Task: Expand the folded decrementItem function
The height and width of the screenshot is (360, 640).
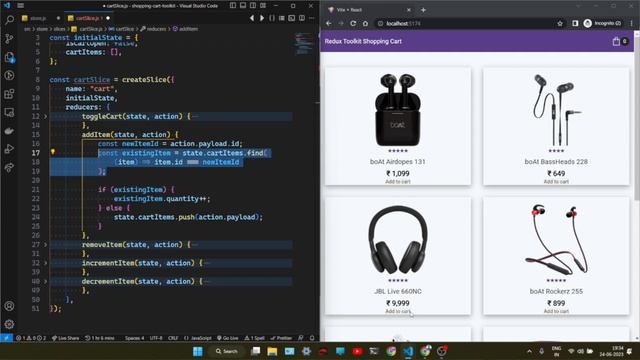Action: [45, 282]
